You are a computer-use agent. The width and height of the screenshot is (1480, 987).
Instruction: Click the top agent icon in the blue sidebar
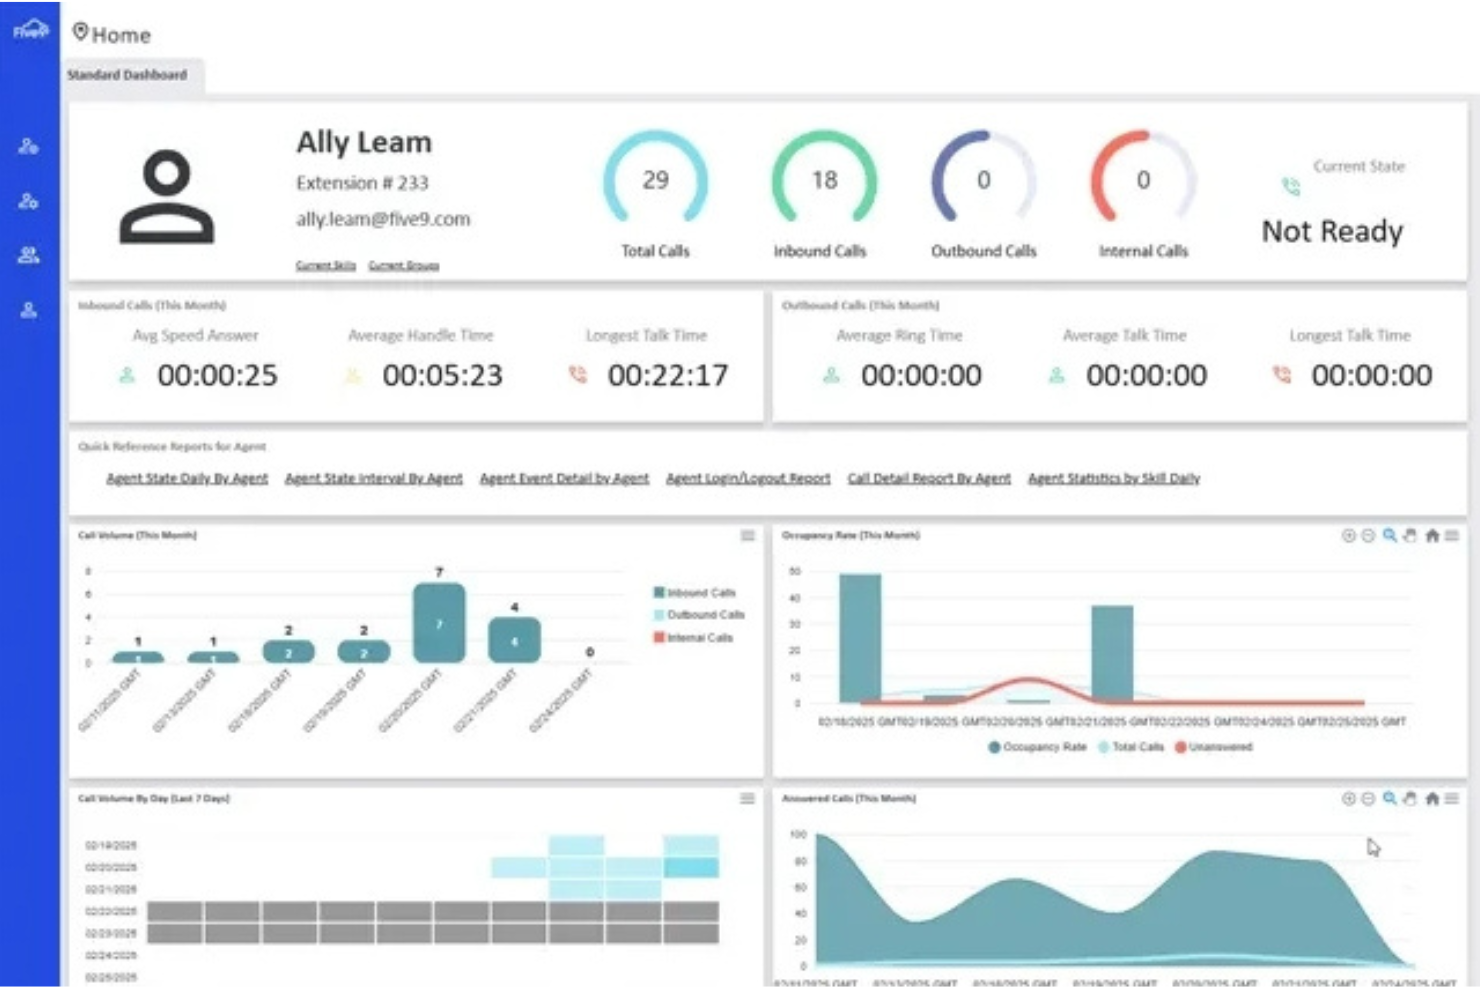pyautogui.click(x=28, y=147)
